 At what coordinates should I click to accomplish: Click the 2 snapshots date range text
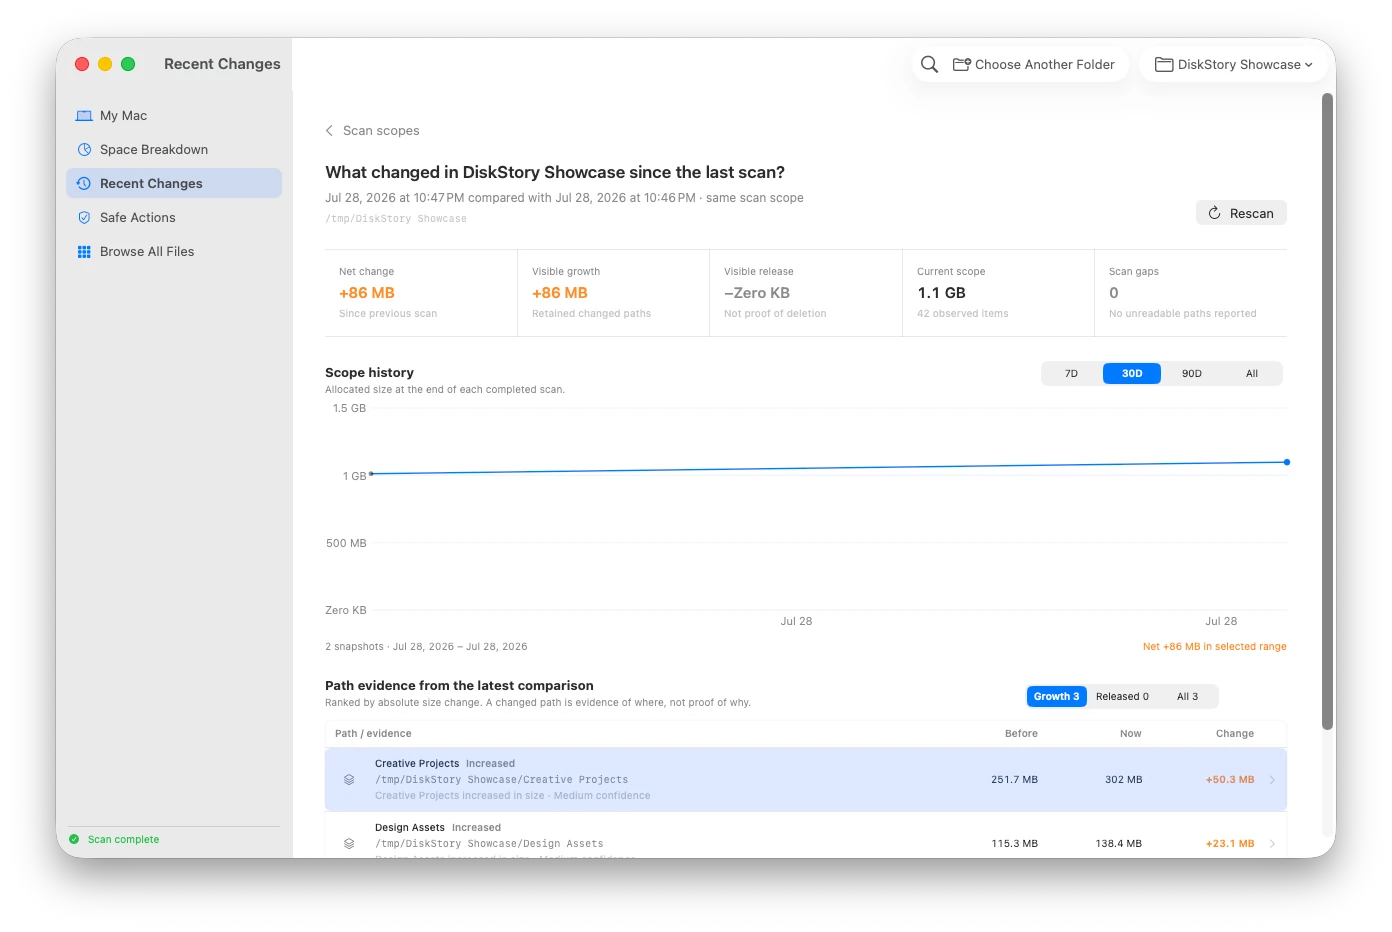click(426, 647)
